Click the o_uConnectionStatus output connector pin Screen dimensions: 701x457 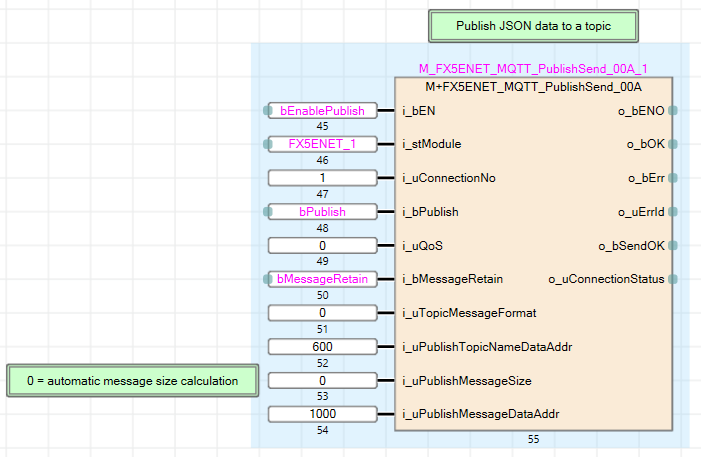(673, 279)
